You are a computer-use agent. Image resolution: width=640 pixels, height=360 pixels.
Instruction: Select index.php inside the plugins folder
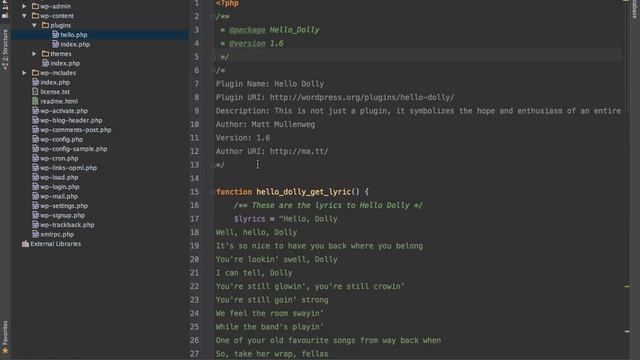(x=75, y=44)
